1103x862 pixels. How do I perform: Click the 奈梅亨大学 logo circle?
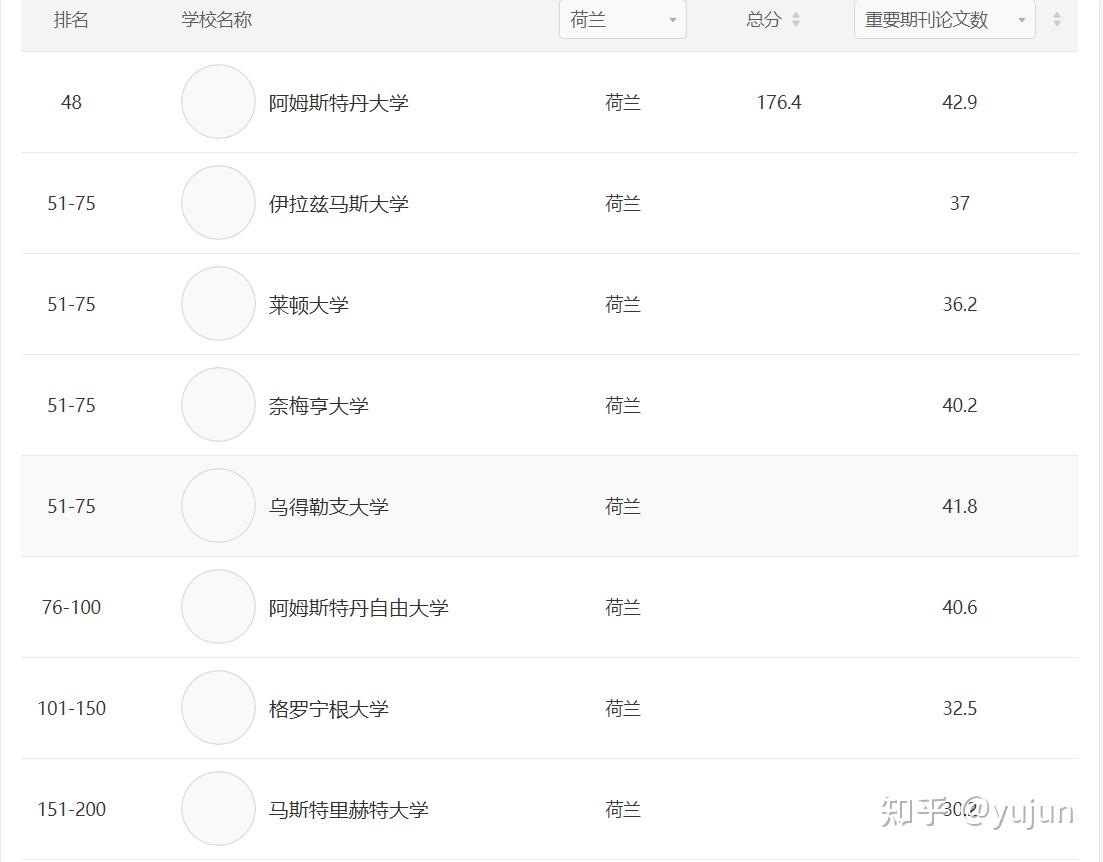point(218,405)
